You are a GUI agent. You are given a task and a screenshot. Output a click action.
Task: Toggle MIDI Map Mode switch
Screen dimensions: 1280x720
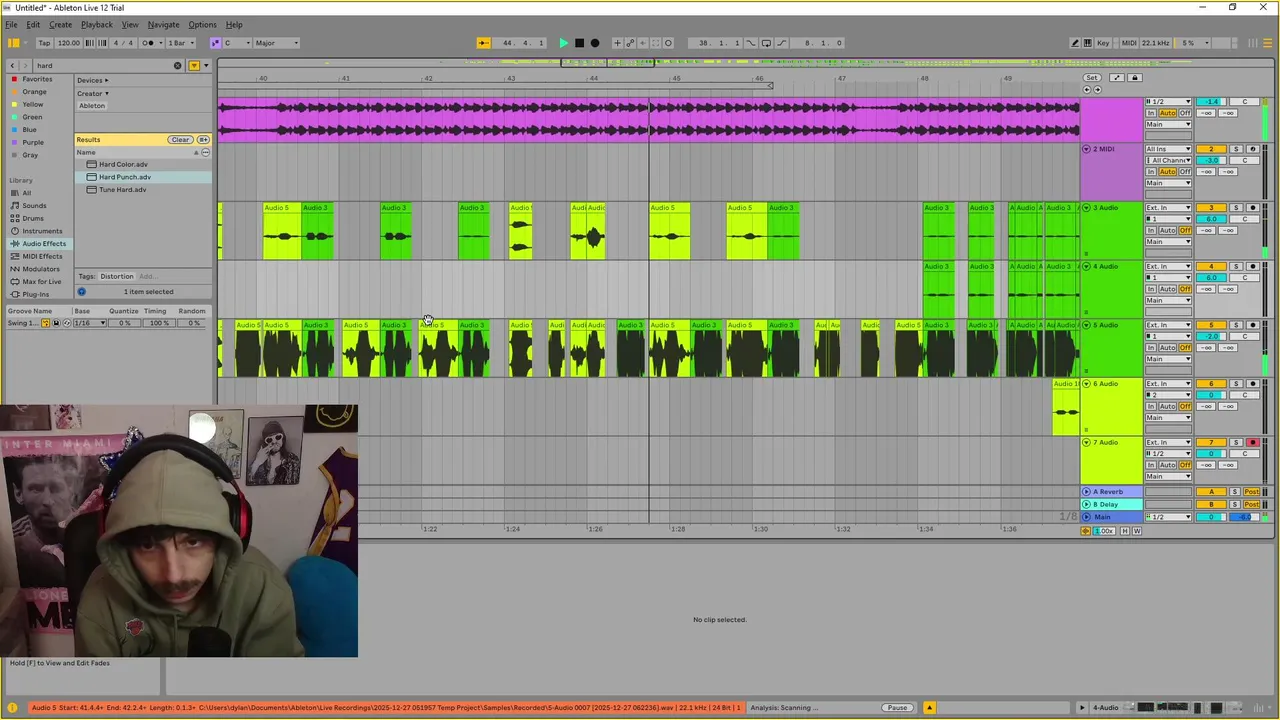point(1129,43)
